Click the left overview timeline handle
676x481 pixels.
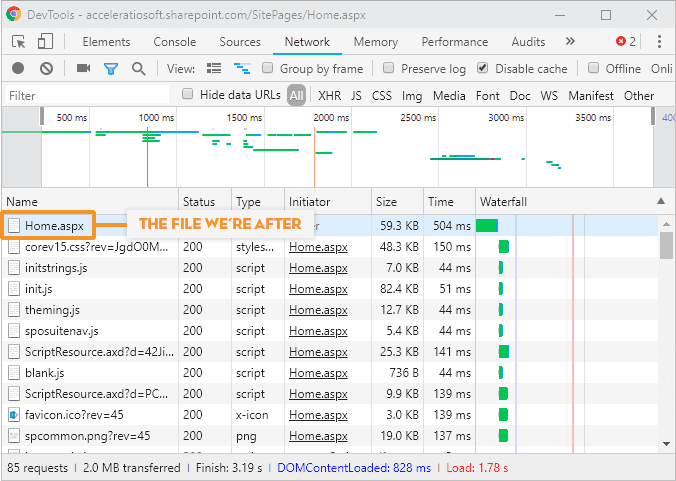point(42,116)
